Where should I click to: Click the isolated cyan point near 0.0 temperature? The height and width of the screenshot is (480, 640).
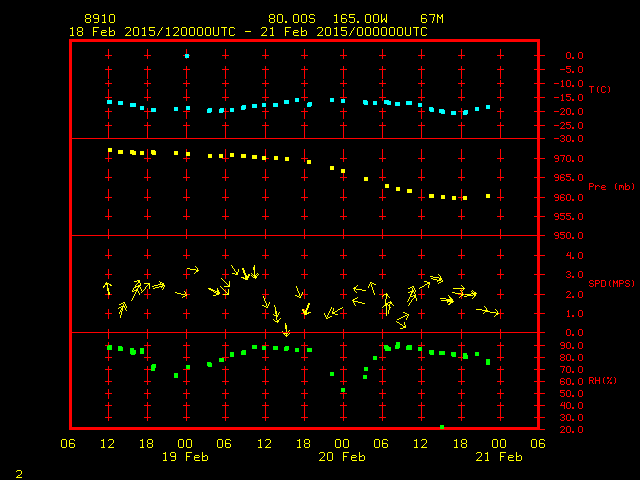(x=187, y=56)
